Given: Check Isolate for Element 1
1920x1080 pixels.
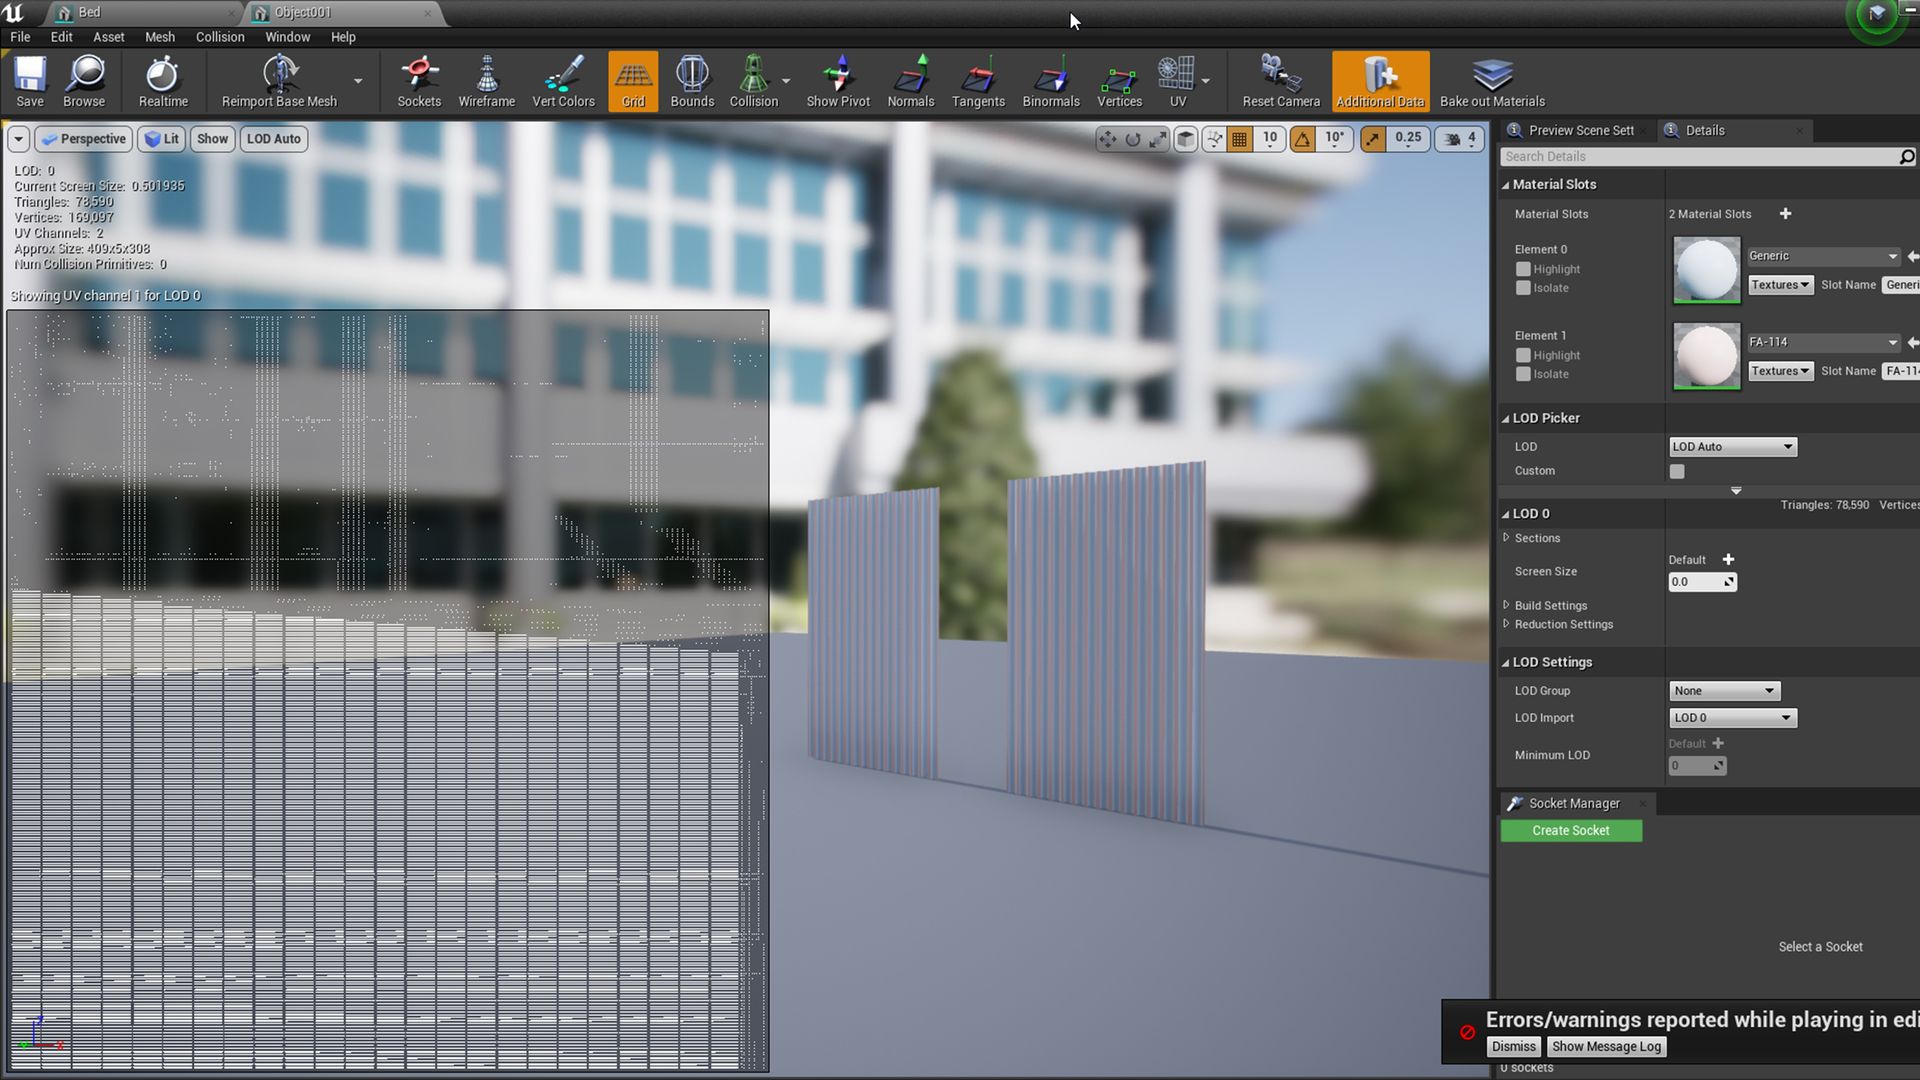Looking at the screenshot, I should coord(1523,374).
